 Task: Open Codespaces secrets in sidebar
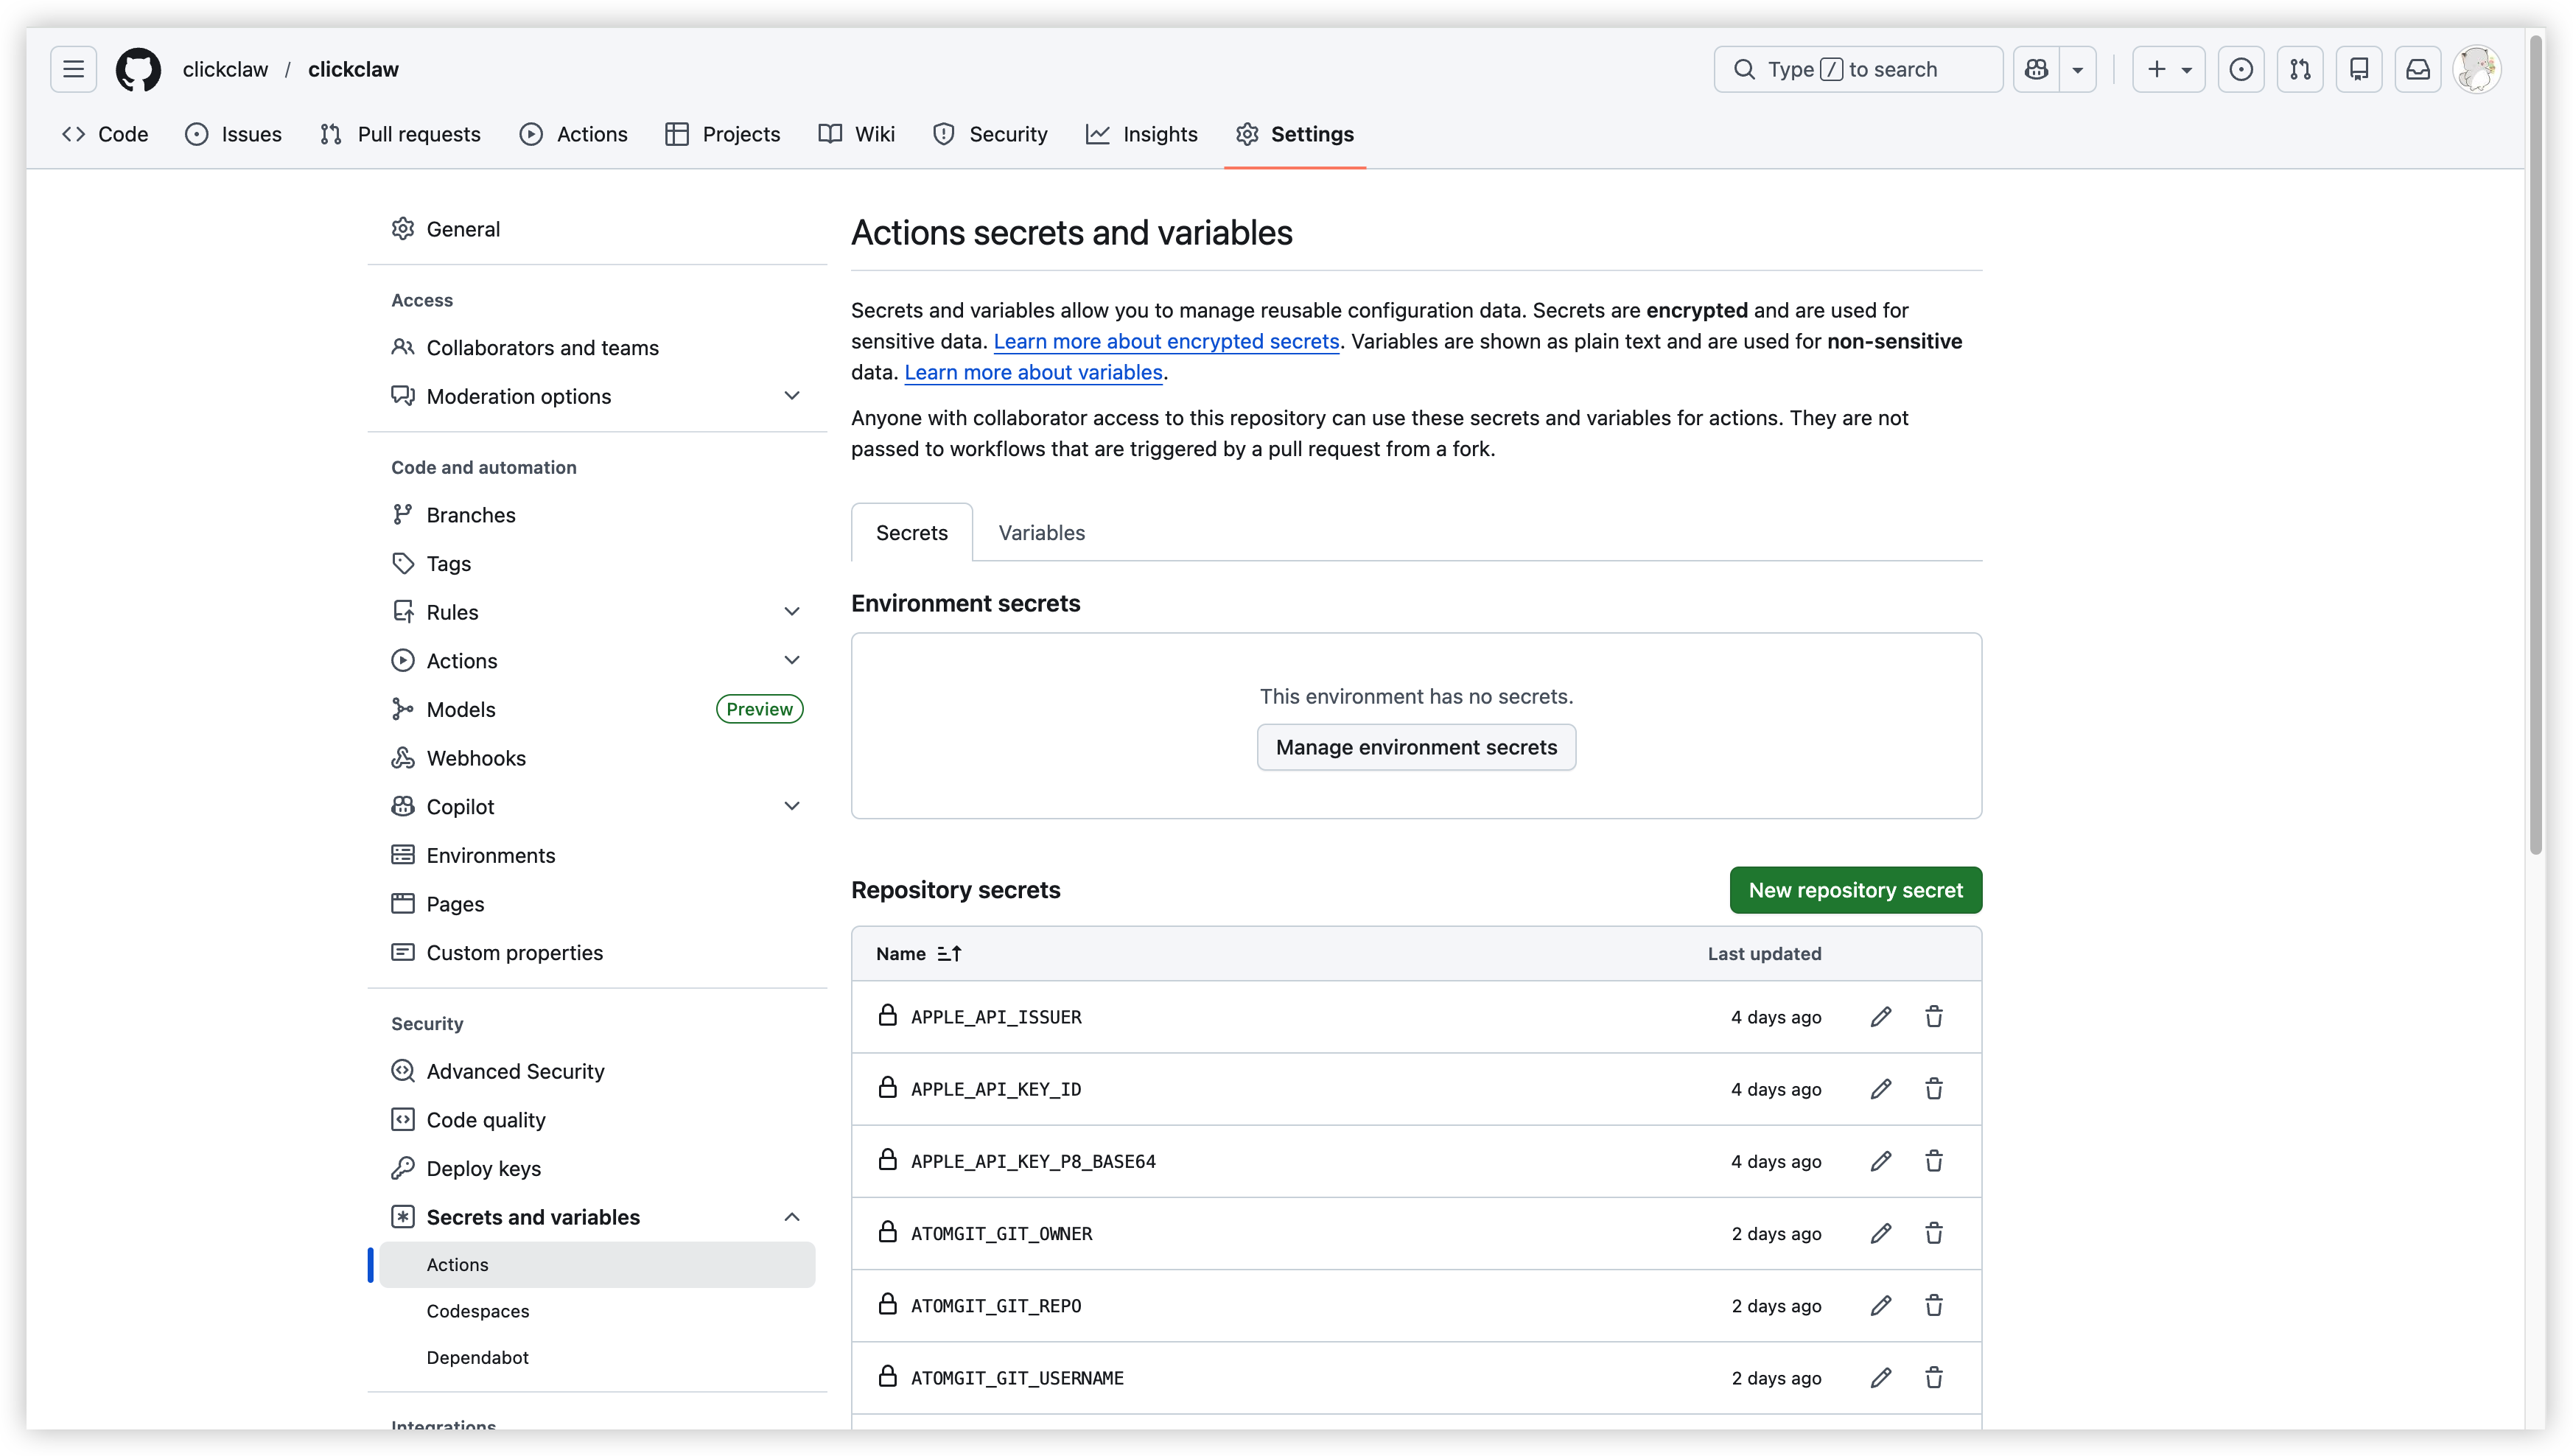[x=597, y=1311]
